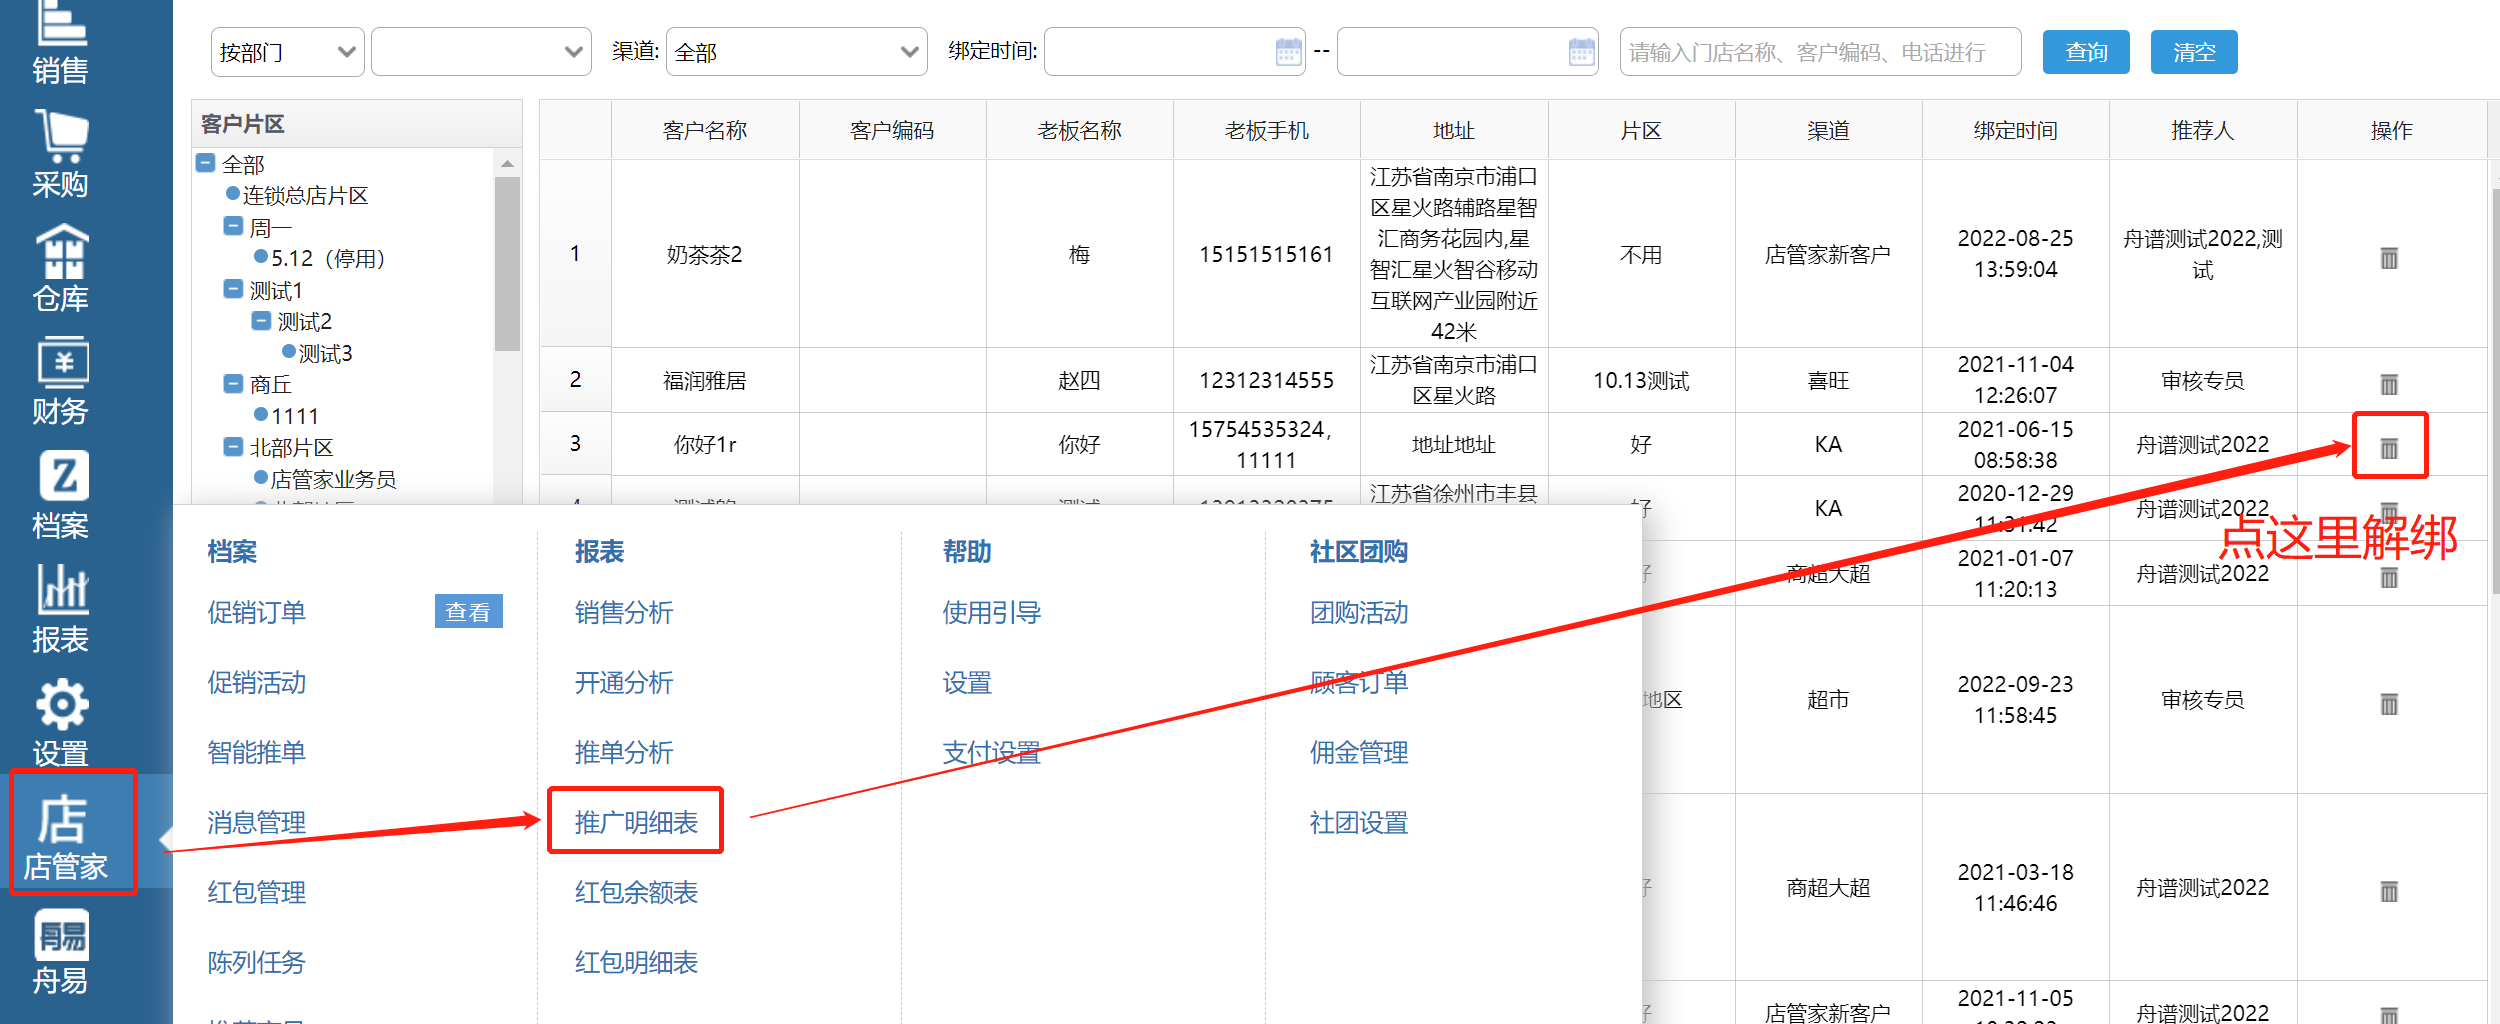Screen dimensions: 2500x1024
Task: Open 陈列任务 menu entry
Action: (x=256, y=962)
